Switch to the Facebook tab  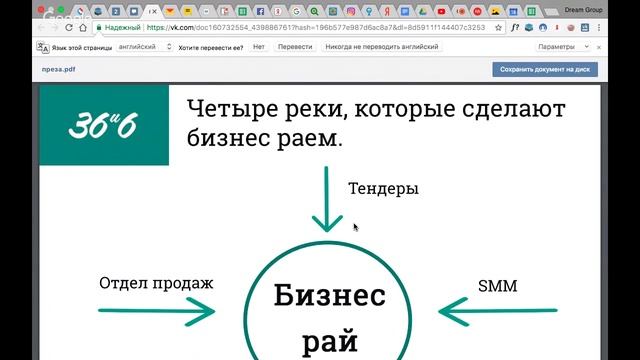pos(260,11)
